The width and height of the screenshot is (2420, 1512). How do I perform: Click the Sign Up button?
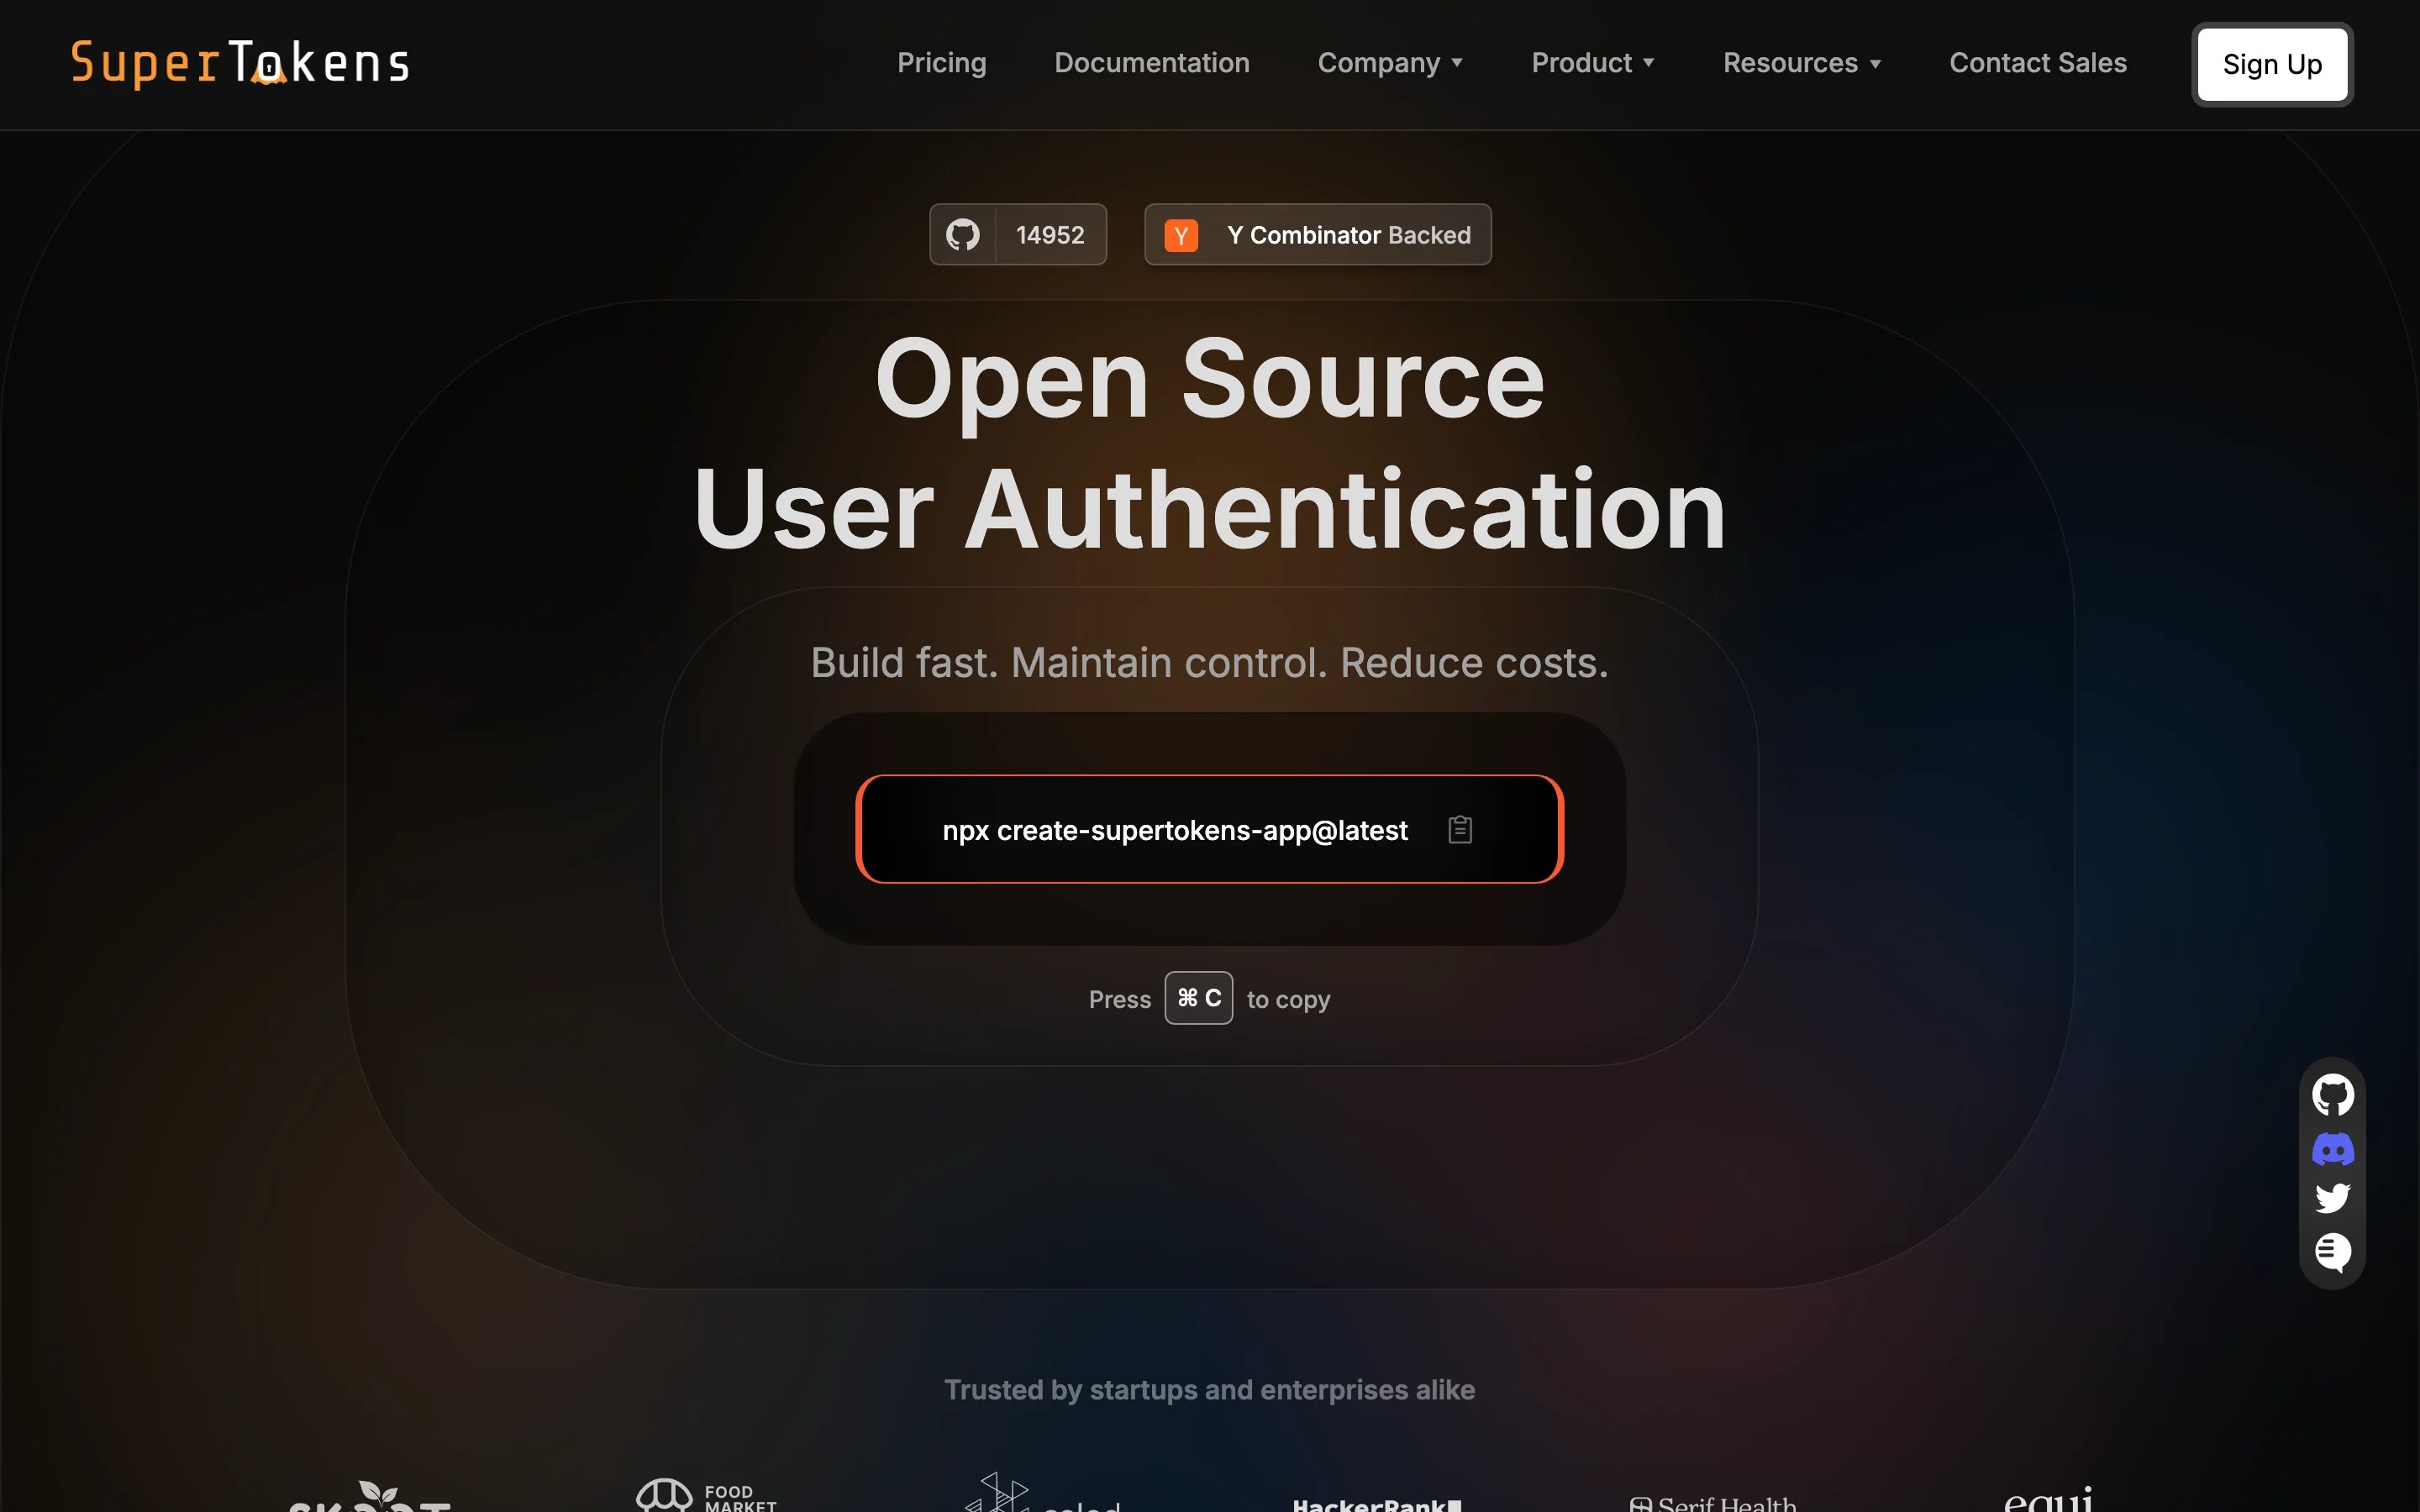[x=2271, y=64]
